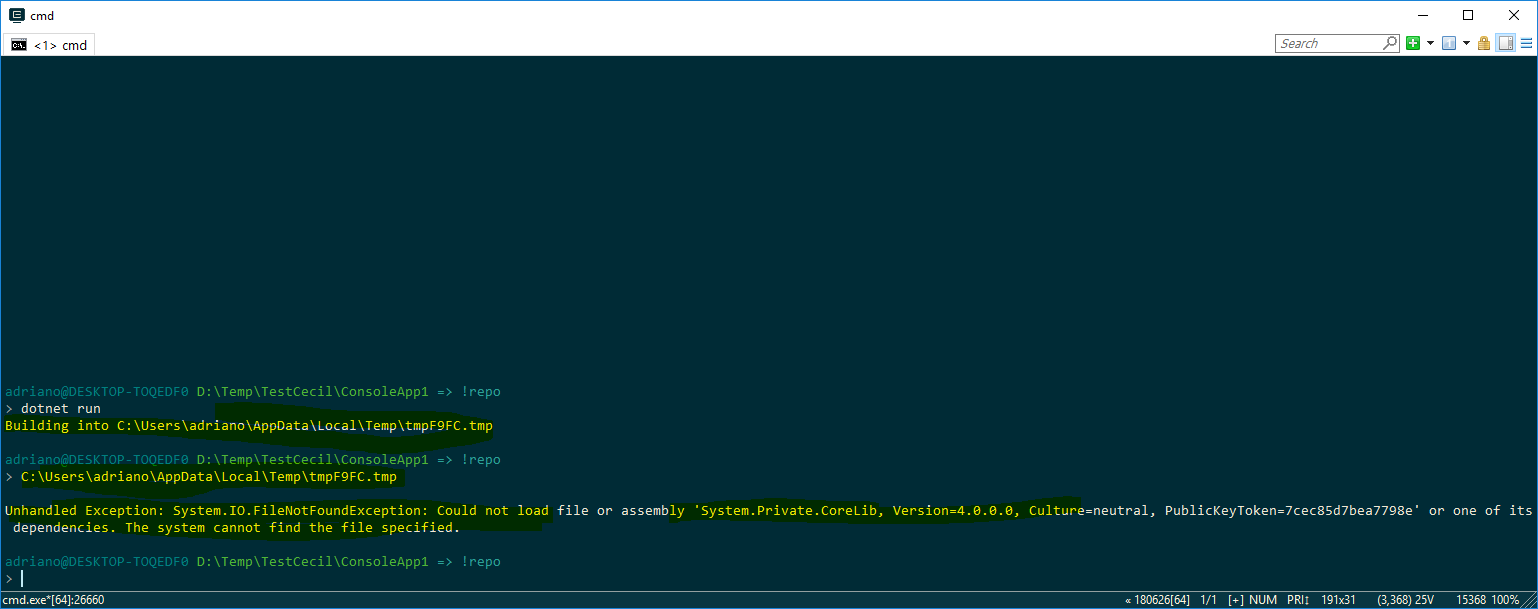The image size is (1538, 609).
Task: Click the console lock padlock icon
Action: pos(1483,43)
